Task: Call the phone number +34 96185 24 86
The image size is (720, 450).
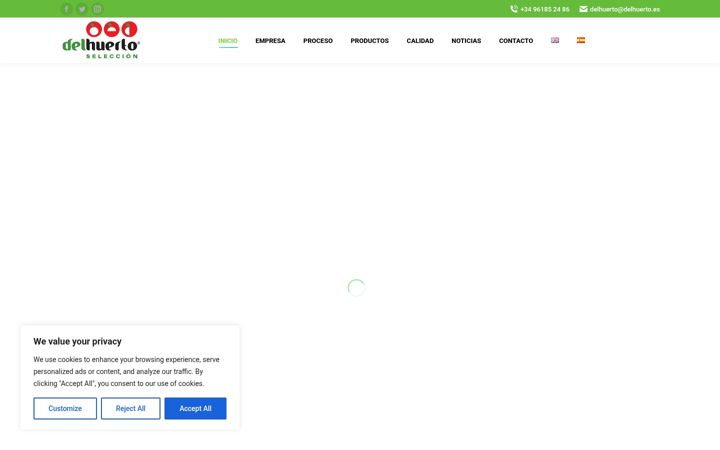Action: pyautogui.click(x=545, y=9)
